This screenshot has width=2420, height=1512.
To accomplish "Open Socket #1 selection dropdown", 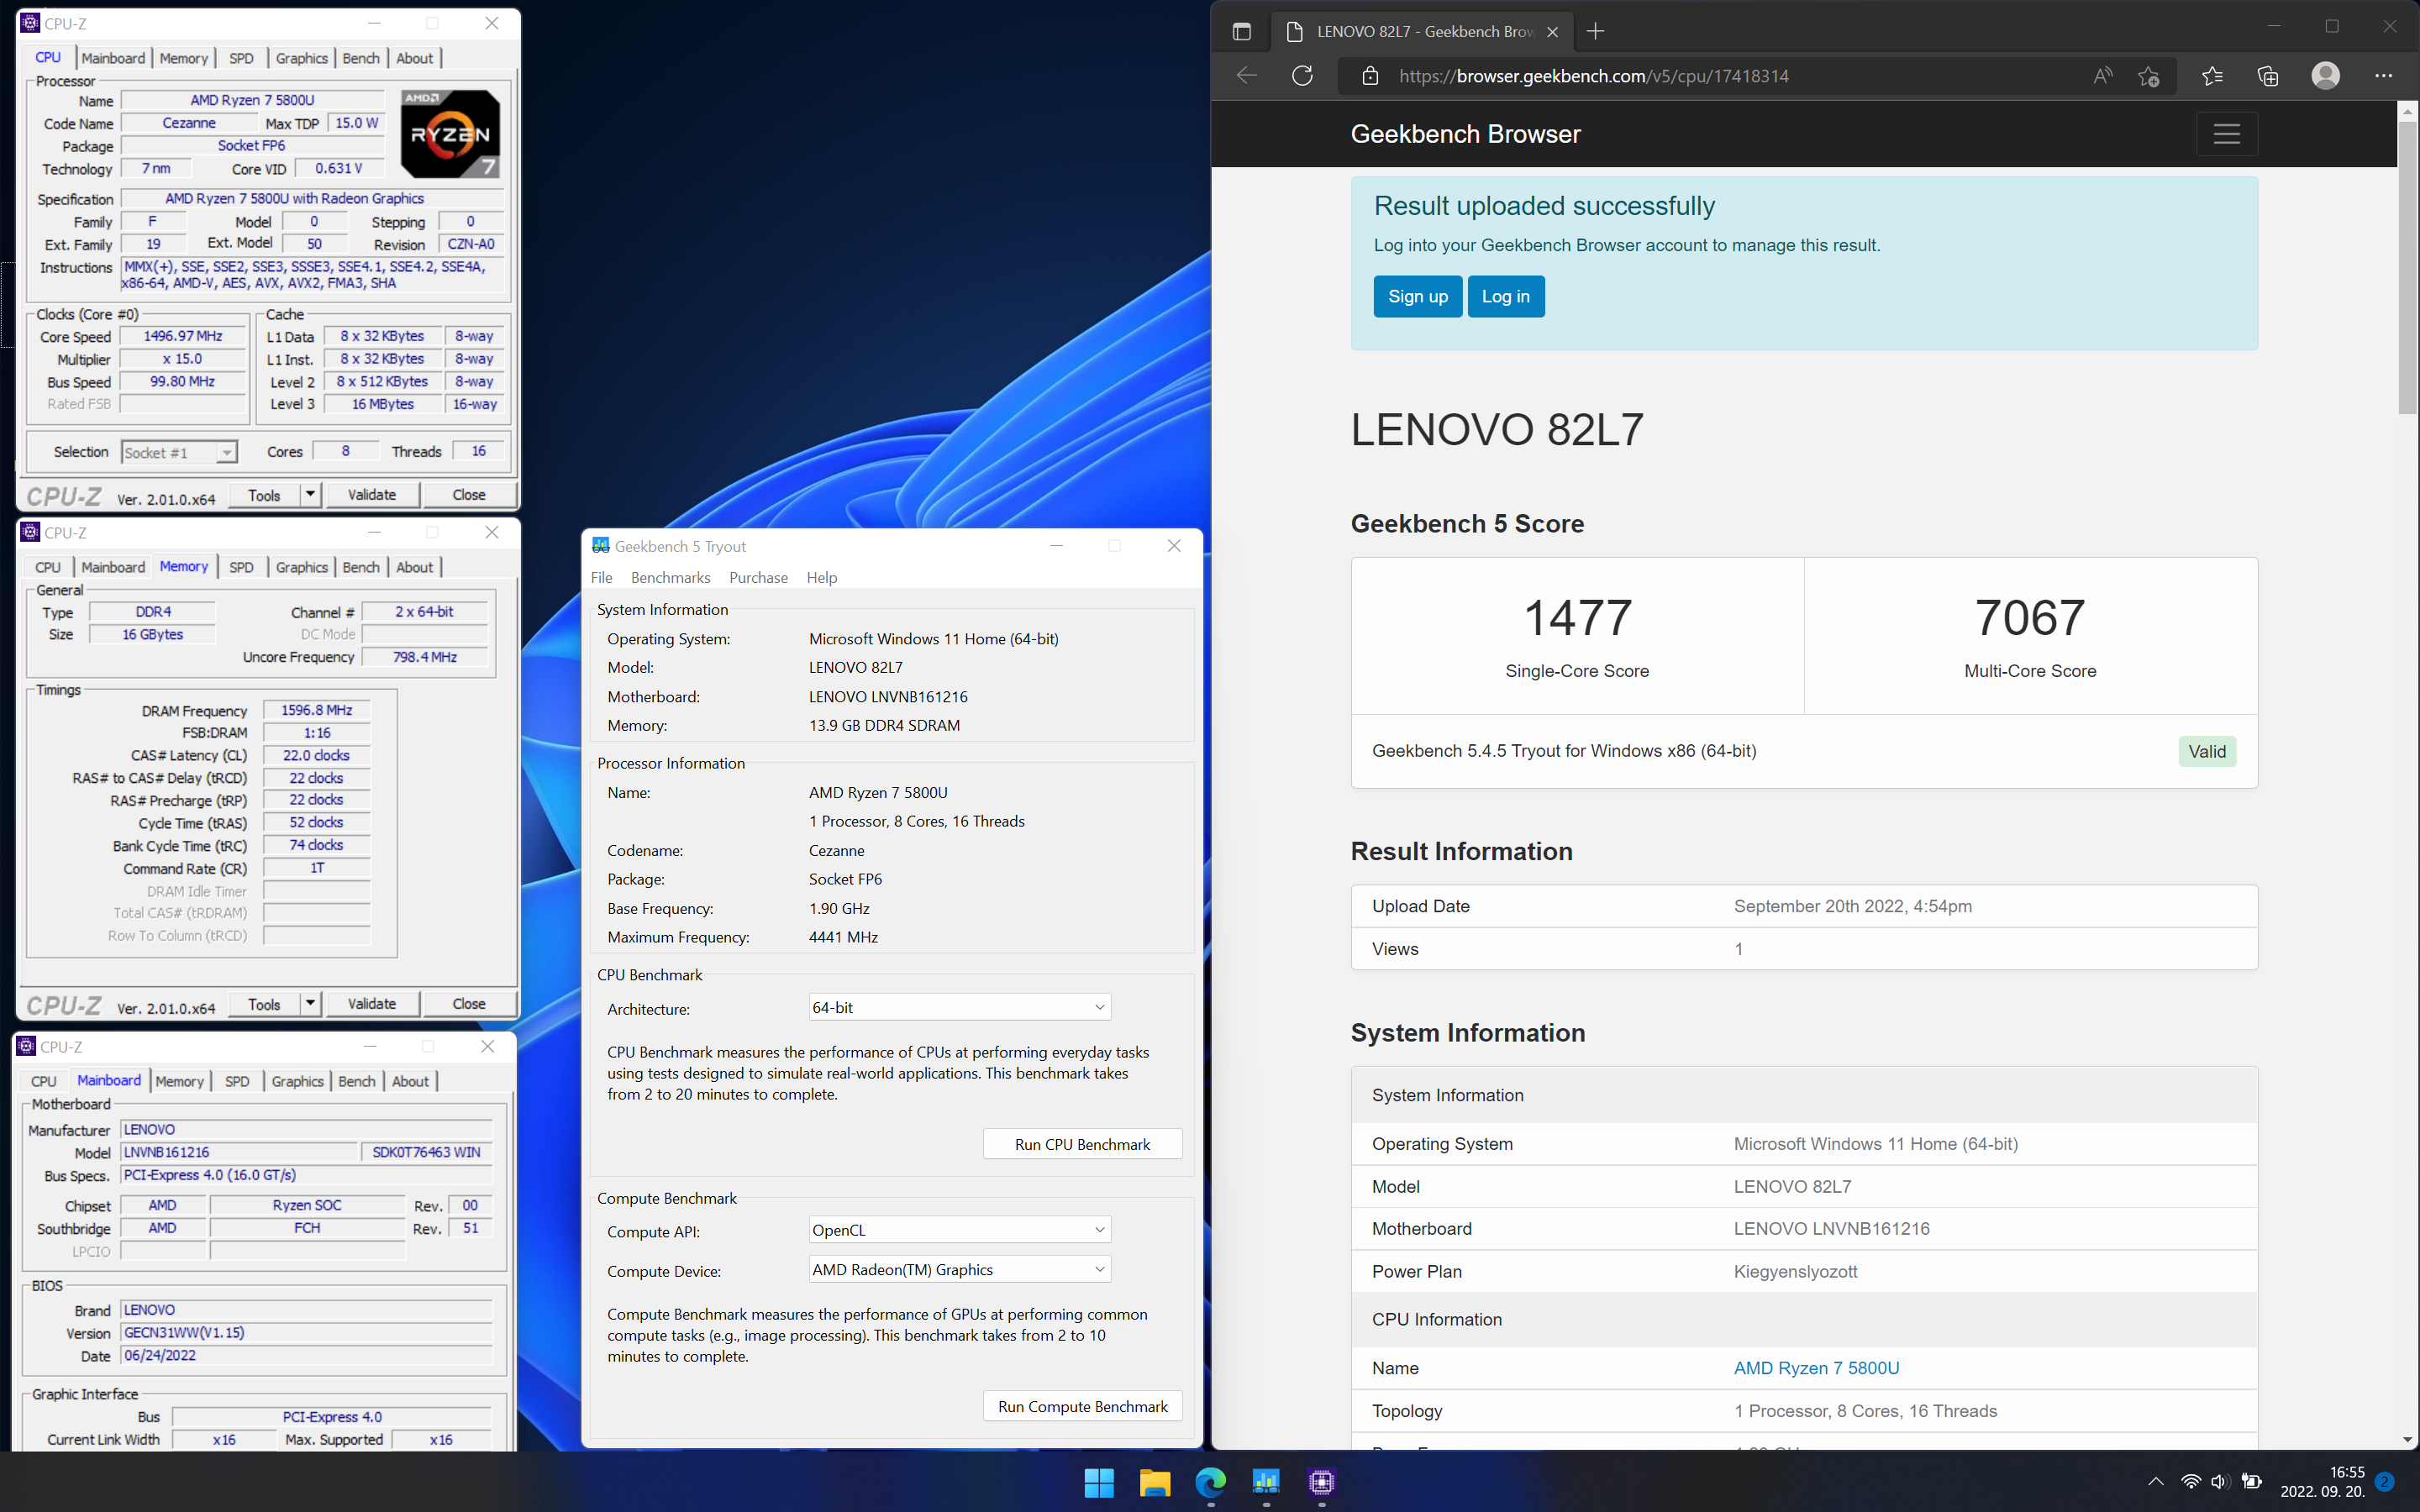I will click(178, 453).
